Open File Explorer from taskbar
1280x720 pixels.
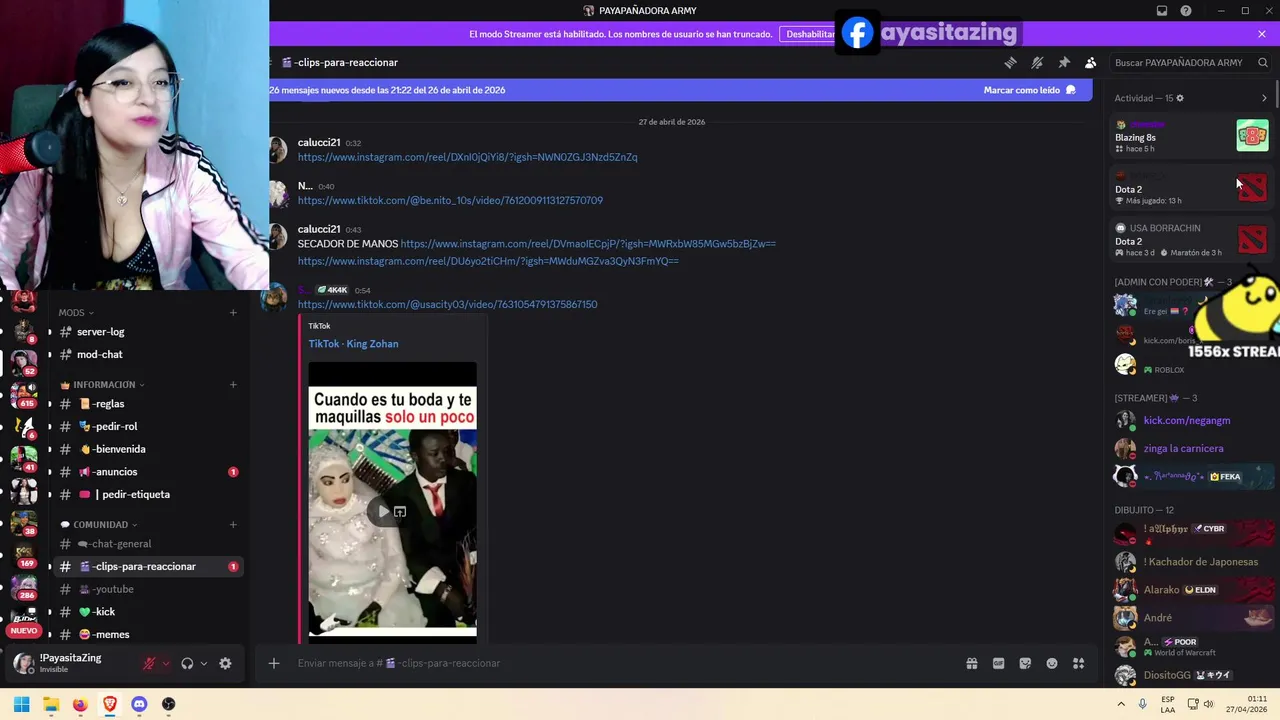tap(51, 704)
